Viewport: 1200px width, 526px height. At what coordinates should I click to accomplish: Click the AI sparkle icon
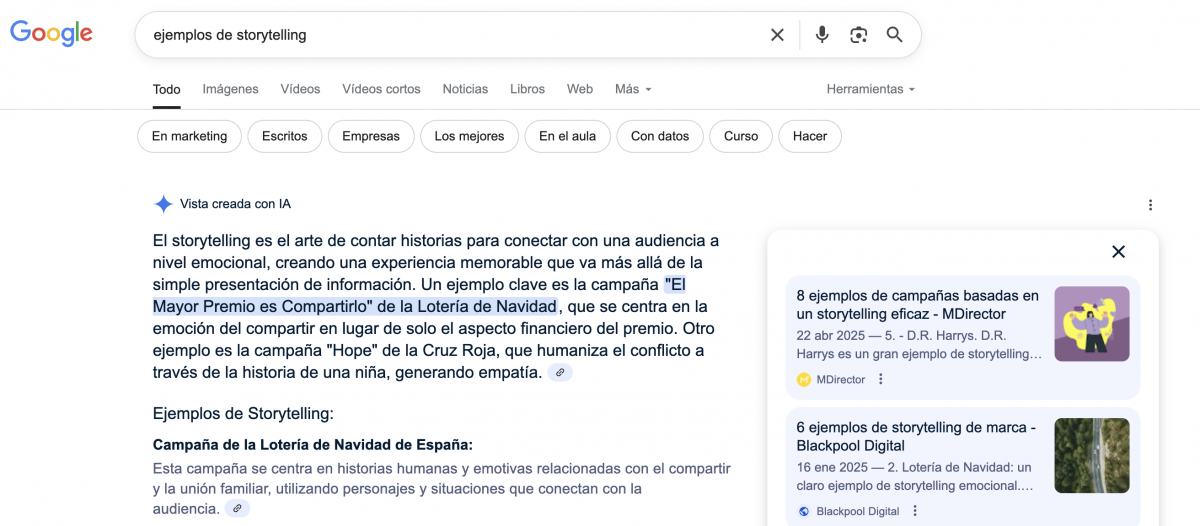click(x=163, y=204)
